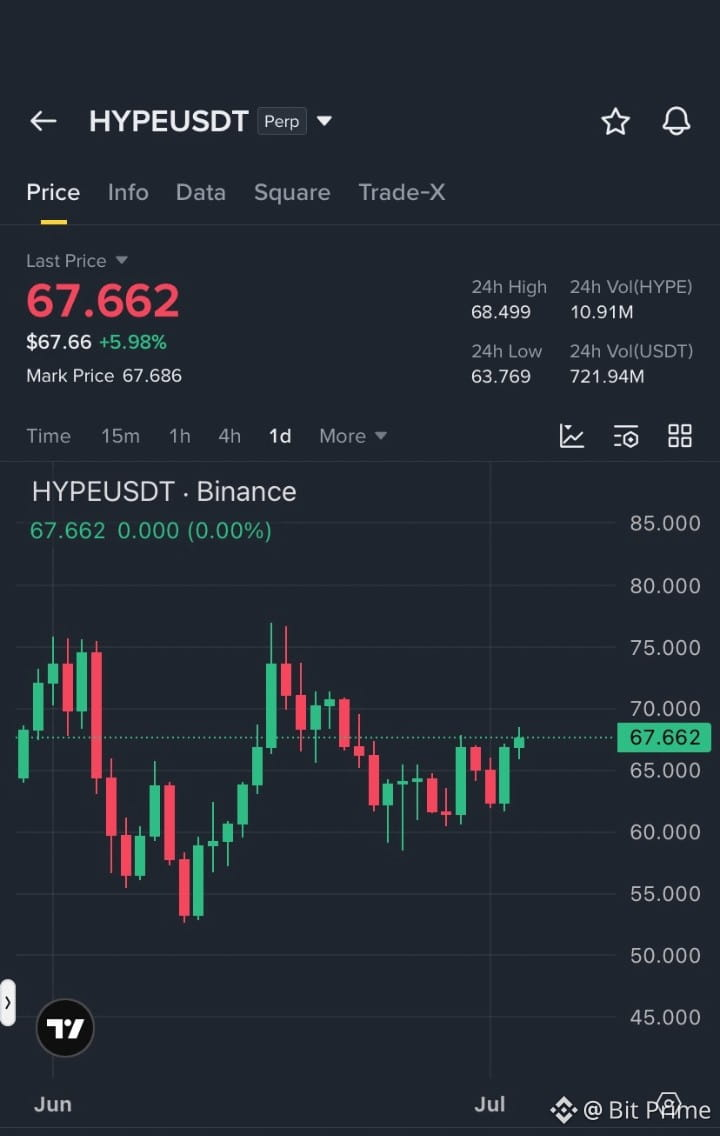Open chart settings icon with gear
Viewport: 720px width, 1136px height.
pyautogui.click(x=626, y=436)
